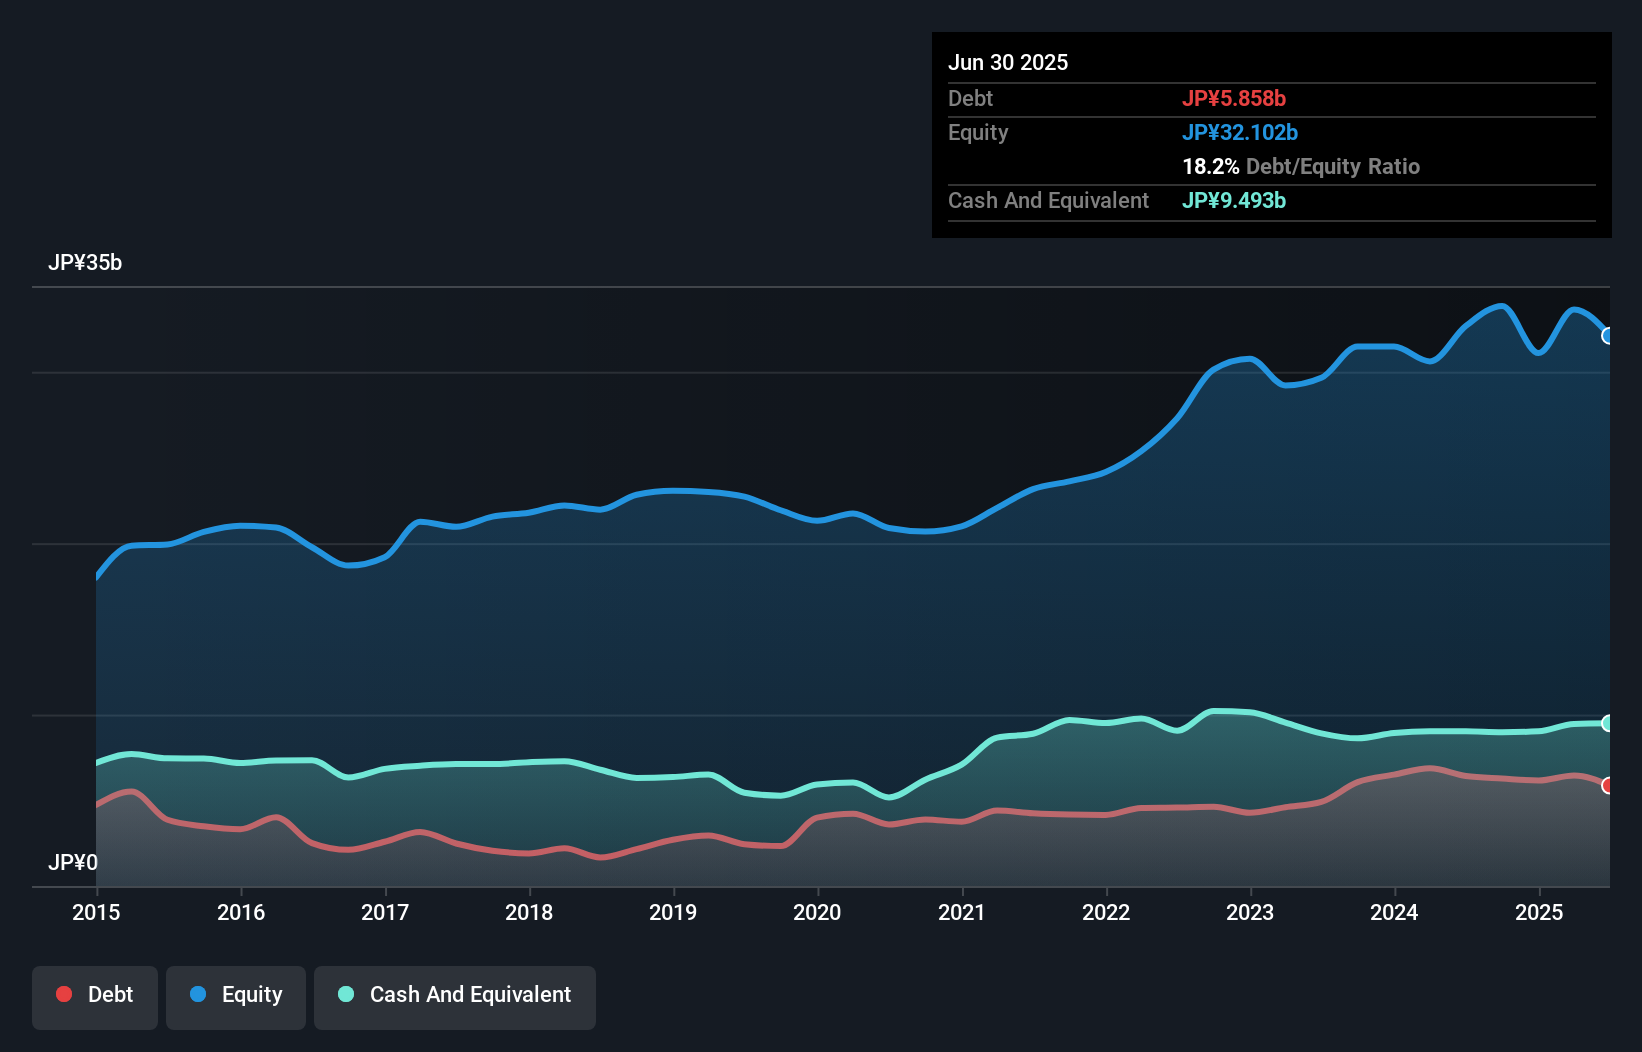Viewport: 1642px width, 1052px height.
Task: Click the JP¥32.102b Equity value
Action: click(1240, 132)
